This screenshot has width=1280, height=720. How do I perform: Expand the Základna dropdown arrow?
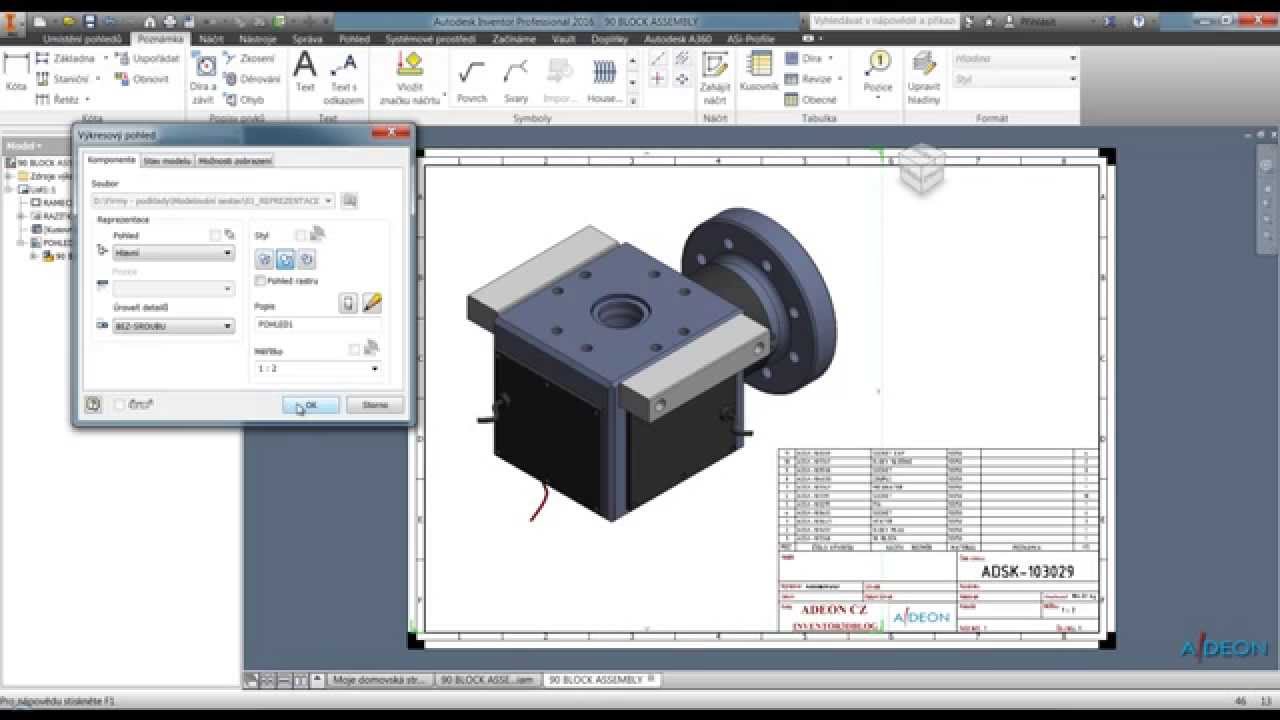coord(105,58)
